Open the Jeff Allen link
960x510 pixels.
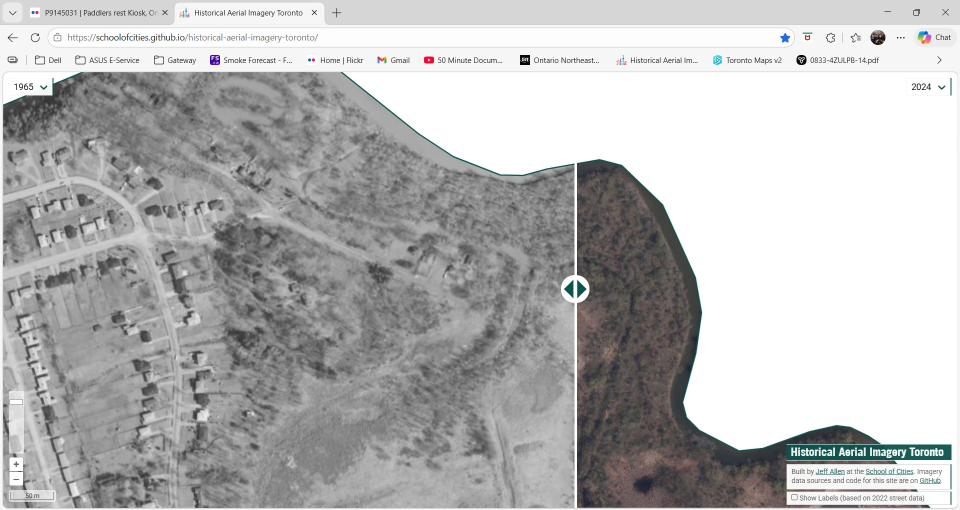point(829,471)
